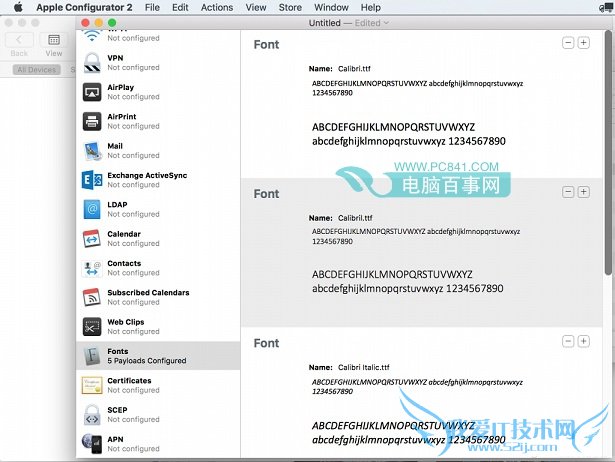
Task: Remove the Calibril.ttf font payload
Action: tap(568, 192)
